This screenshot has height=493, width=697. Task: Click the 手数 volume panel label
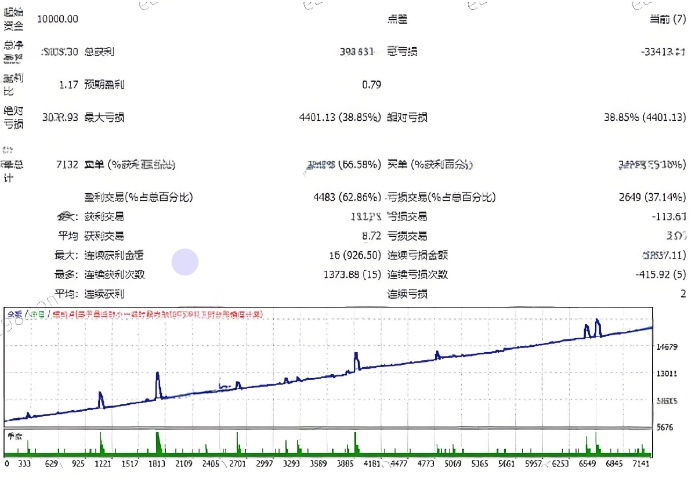tap(15, 436)
